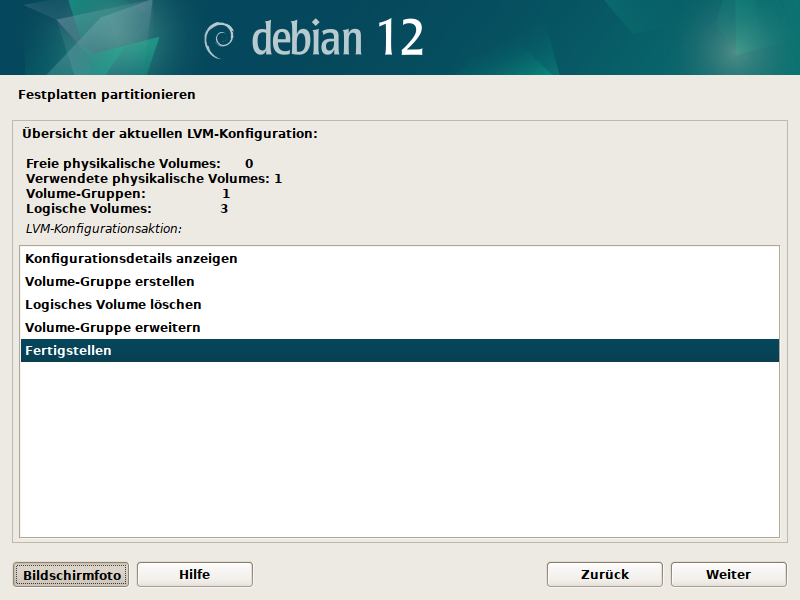Select "Volume-Gruppe erstellen" option

tap(110, 282)
